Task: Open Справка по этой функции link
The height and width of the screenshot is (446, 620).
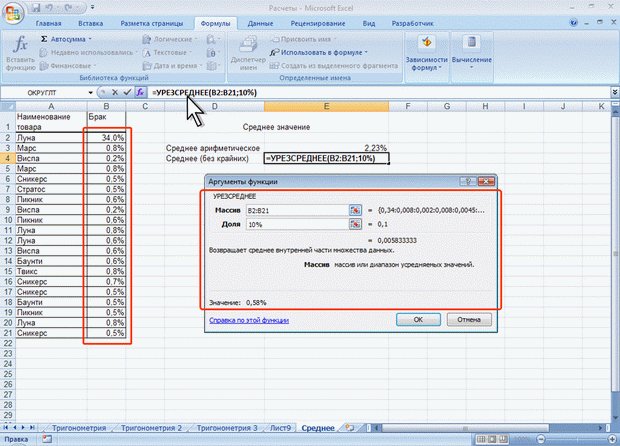Action: 249,320
